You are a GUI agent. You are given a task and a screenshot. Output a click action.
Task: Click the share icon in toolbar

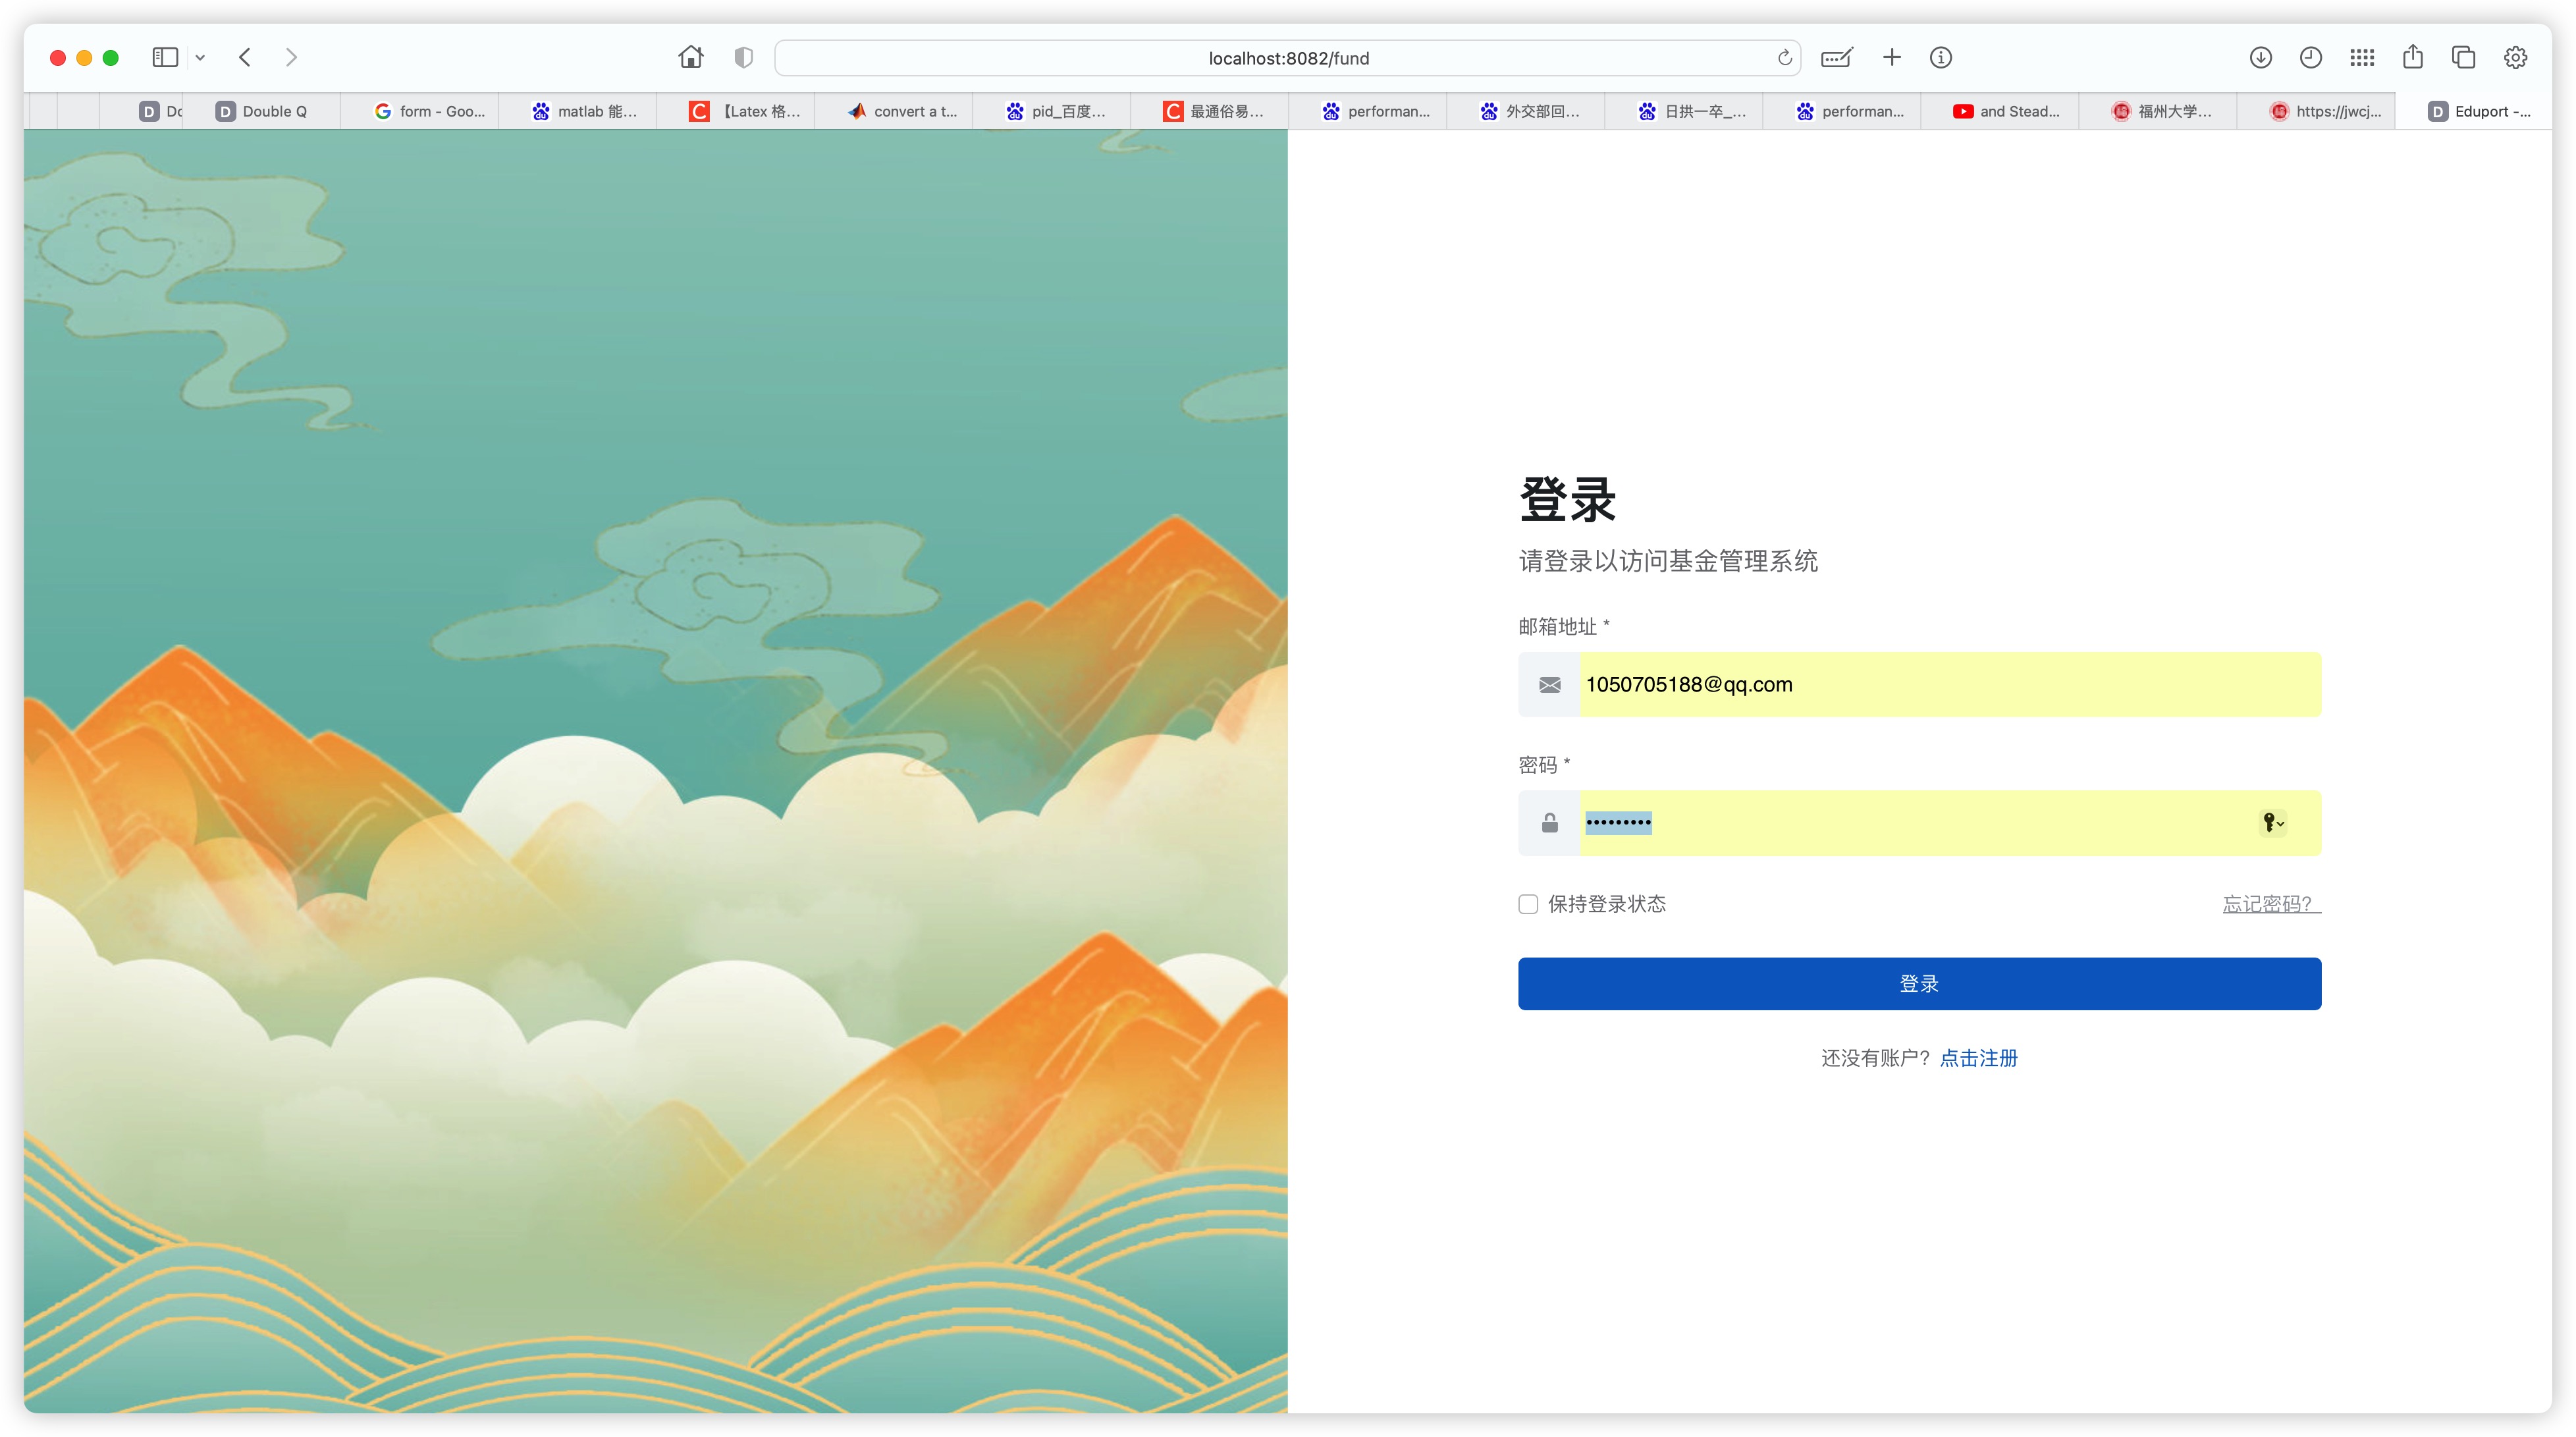(2412, 57)
